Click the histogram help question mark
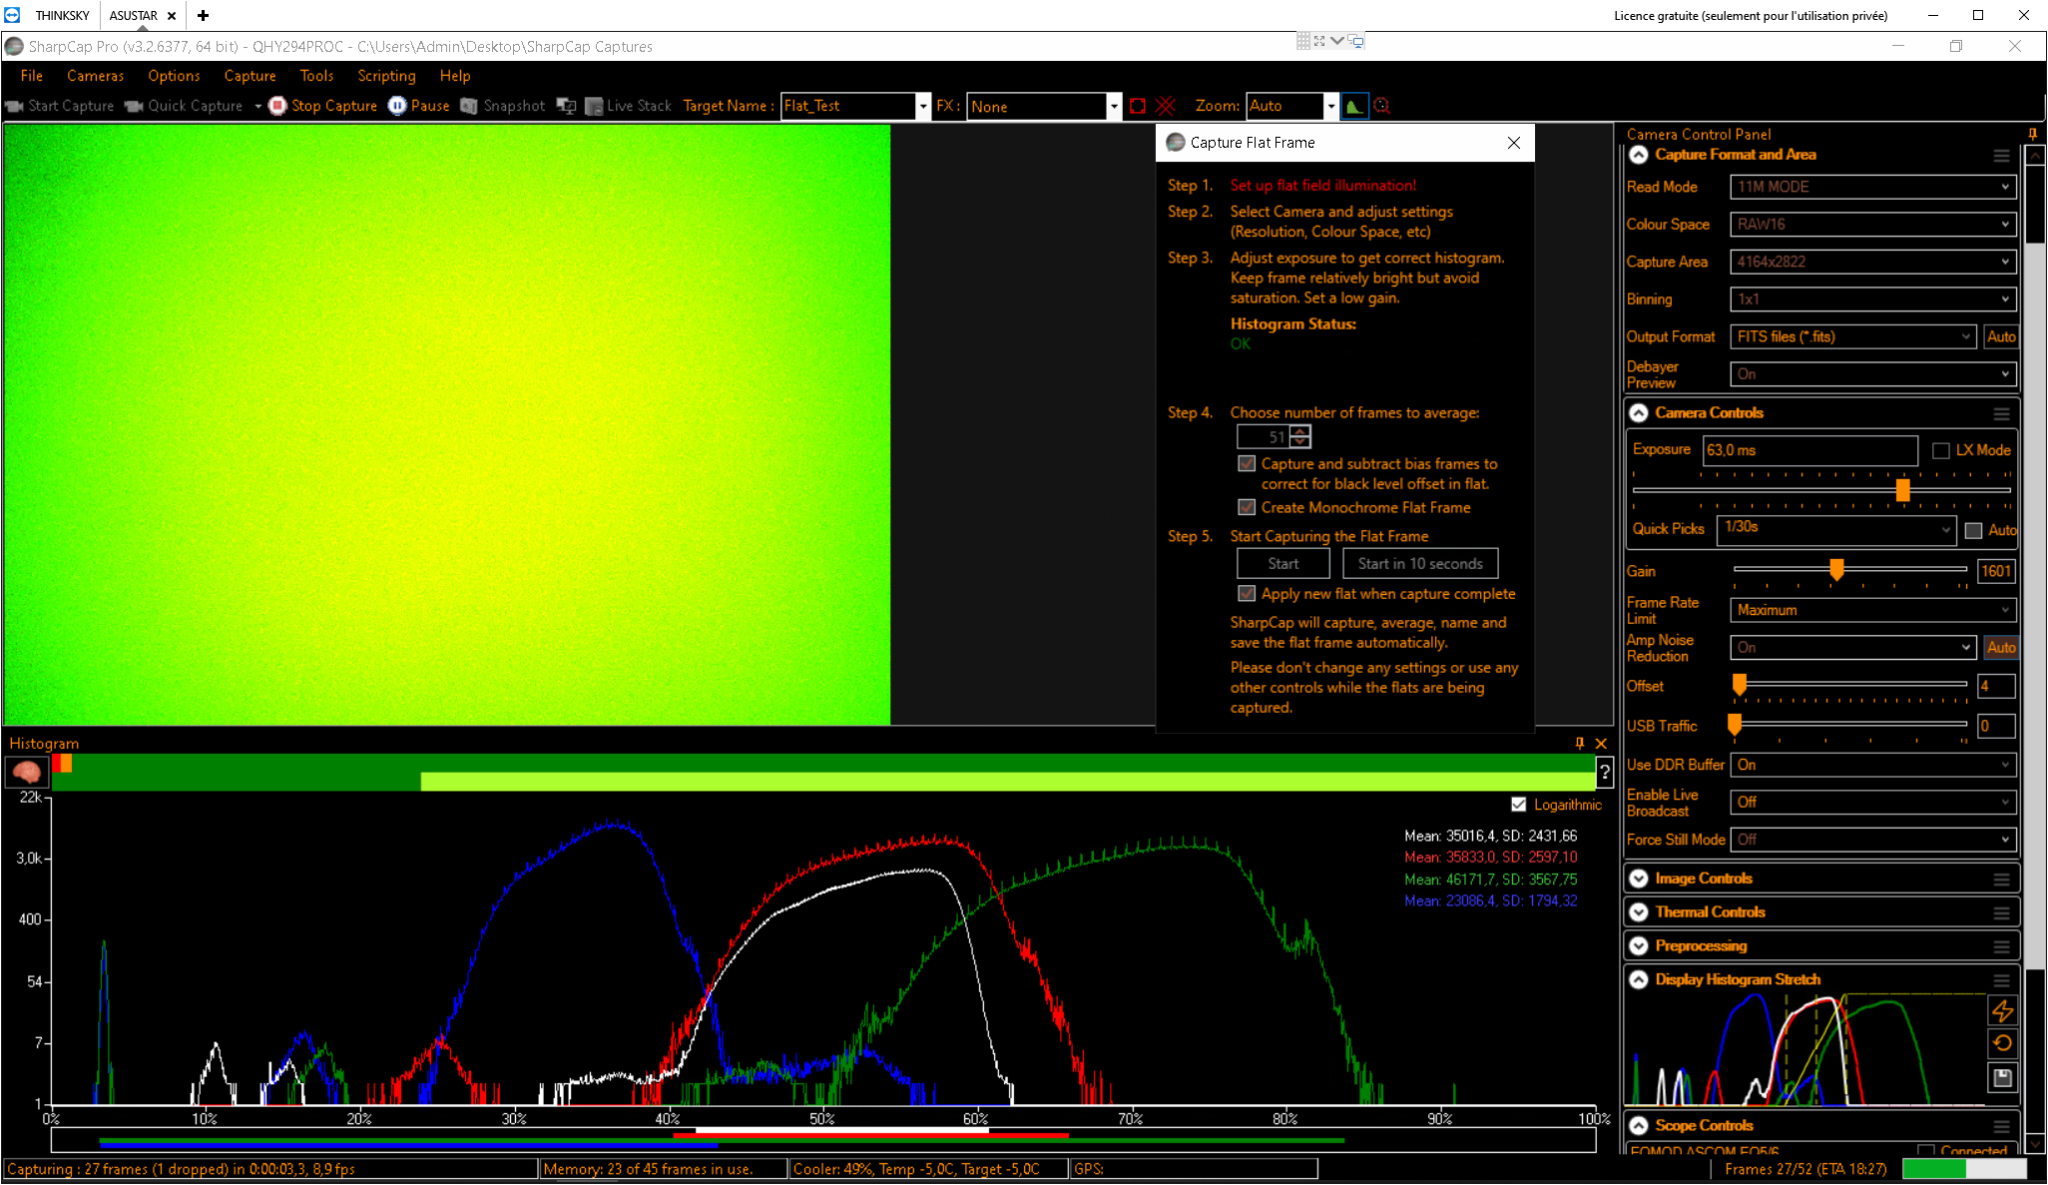Image resolution: width=2048 pixels, height=1185 pixels. (1604, 772)
